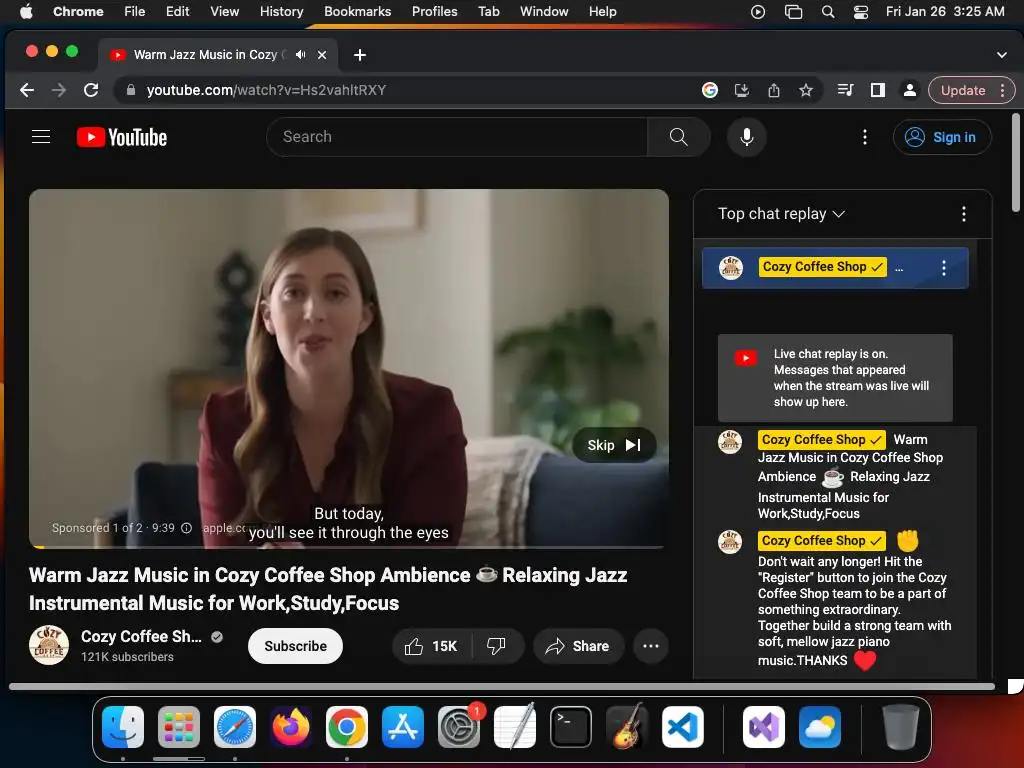The image size is (1024, 768).
Task: Open Chrome media controls icon
Action: [x=845, y=90]
